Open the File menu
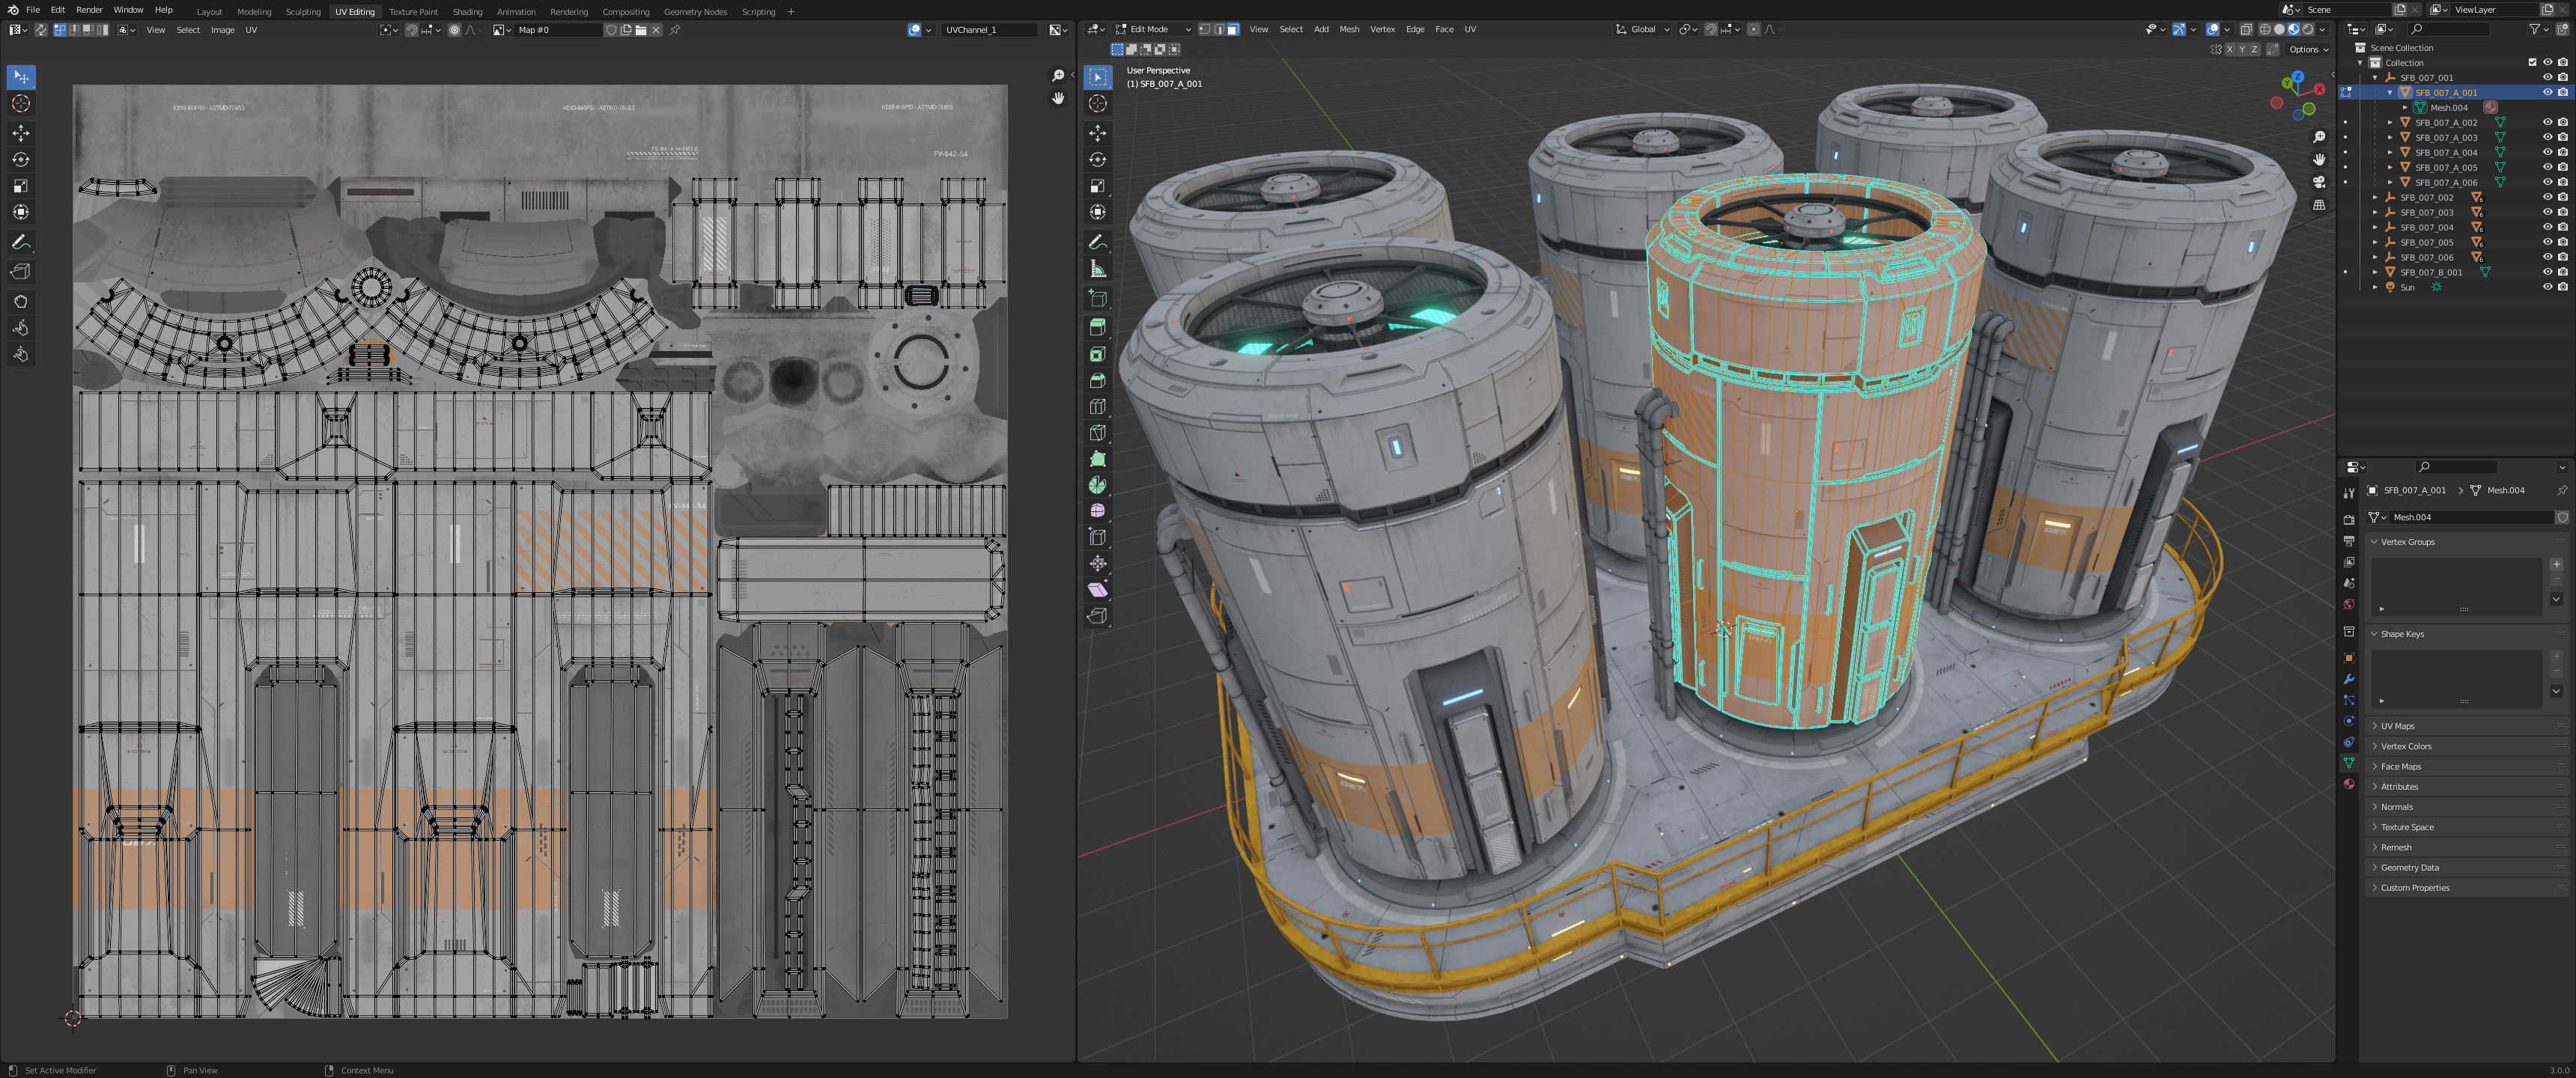Viewport: 2576px width, 1078px height. (33, 10)
